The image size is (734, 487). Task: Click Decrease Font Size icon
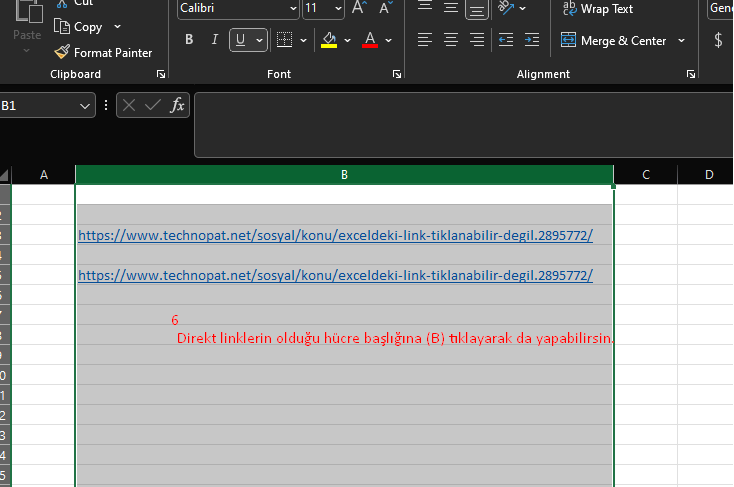pos(386,7)
